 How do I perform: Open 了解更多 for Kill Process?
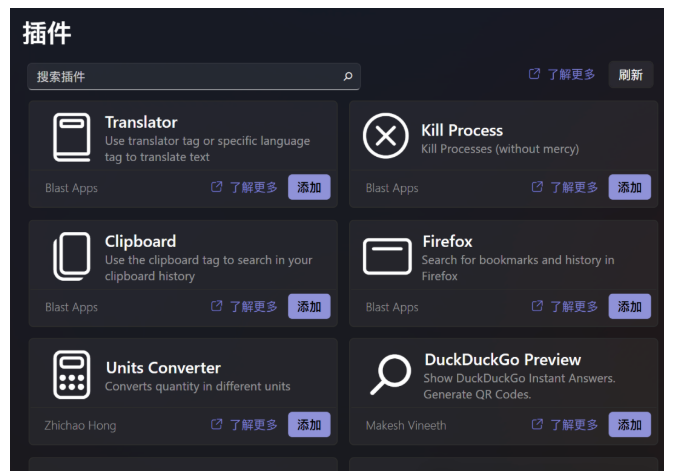tap(574, 187)
